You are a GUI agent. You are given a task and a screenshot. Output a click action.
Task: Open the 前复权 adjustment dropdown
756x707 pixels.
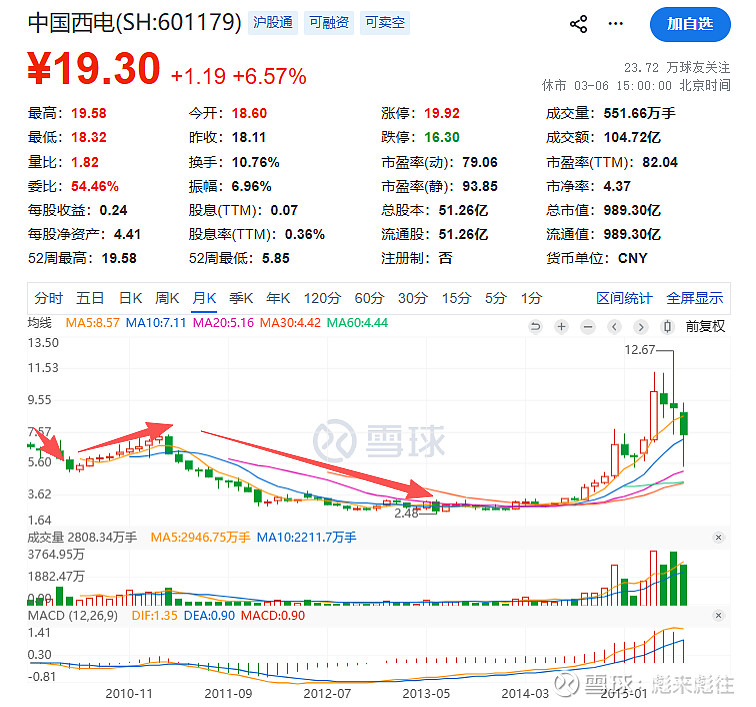coord(705,327)
